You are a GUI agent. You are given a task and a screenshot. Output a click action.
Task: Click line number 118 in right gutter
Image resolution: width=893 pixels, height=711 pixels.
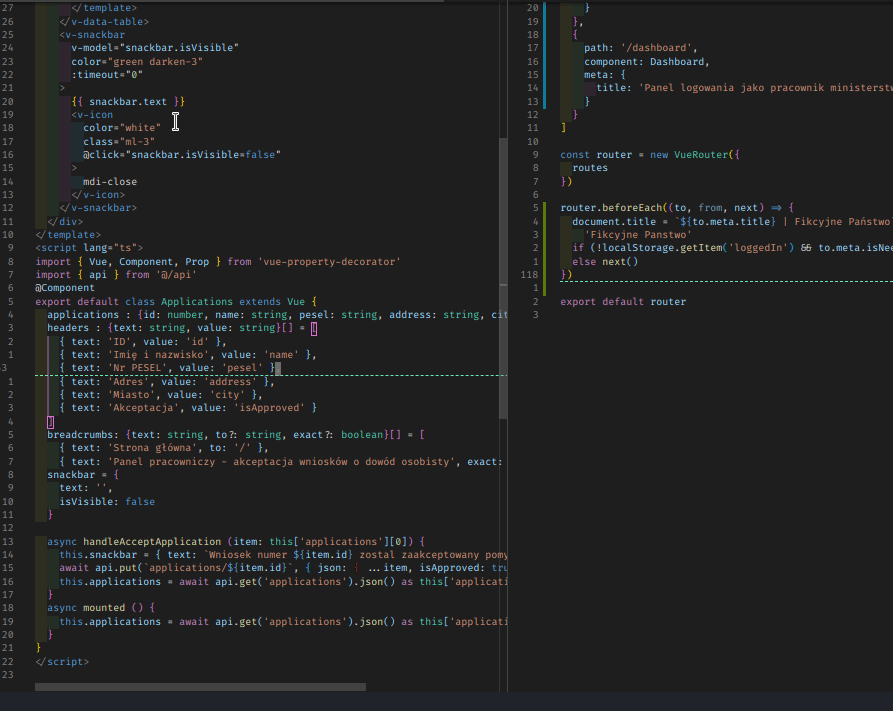coord(529,275)
